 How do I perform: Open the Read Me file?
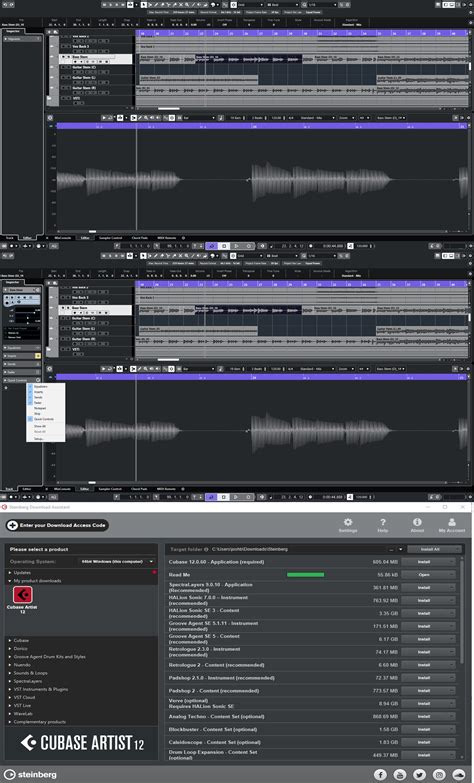tap(429, 575)
